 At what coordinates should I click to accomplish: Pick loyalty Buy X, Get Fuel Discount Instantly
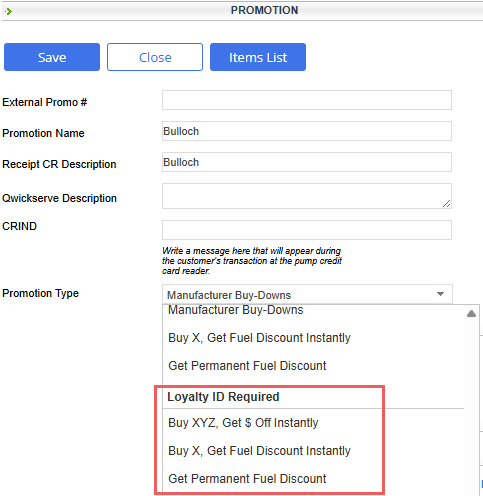coord(259,451)
